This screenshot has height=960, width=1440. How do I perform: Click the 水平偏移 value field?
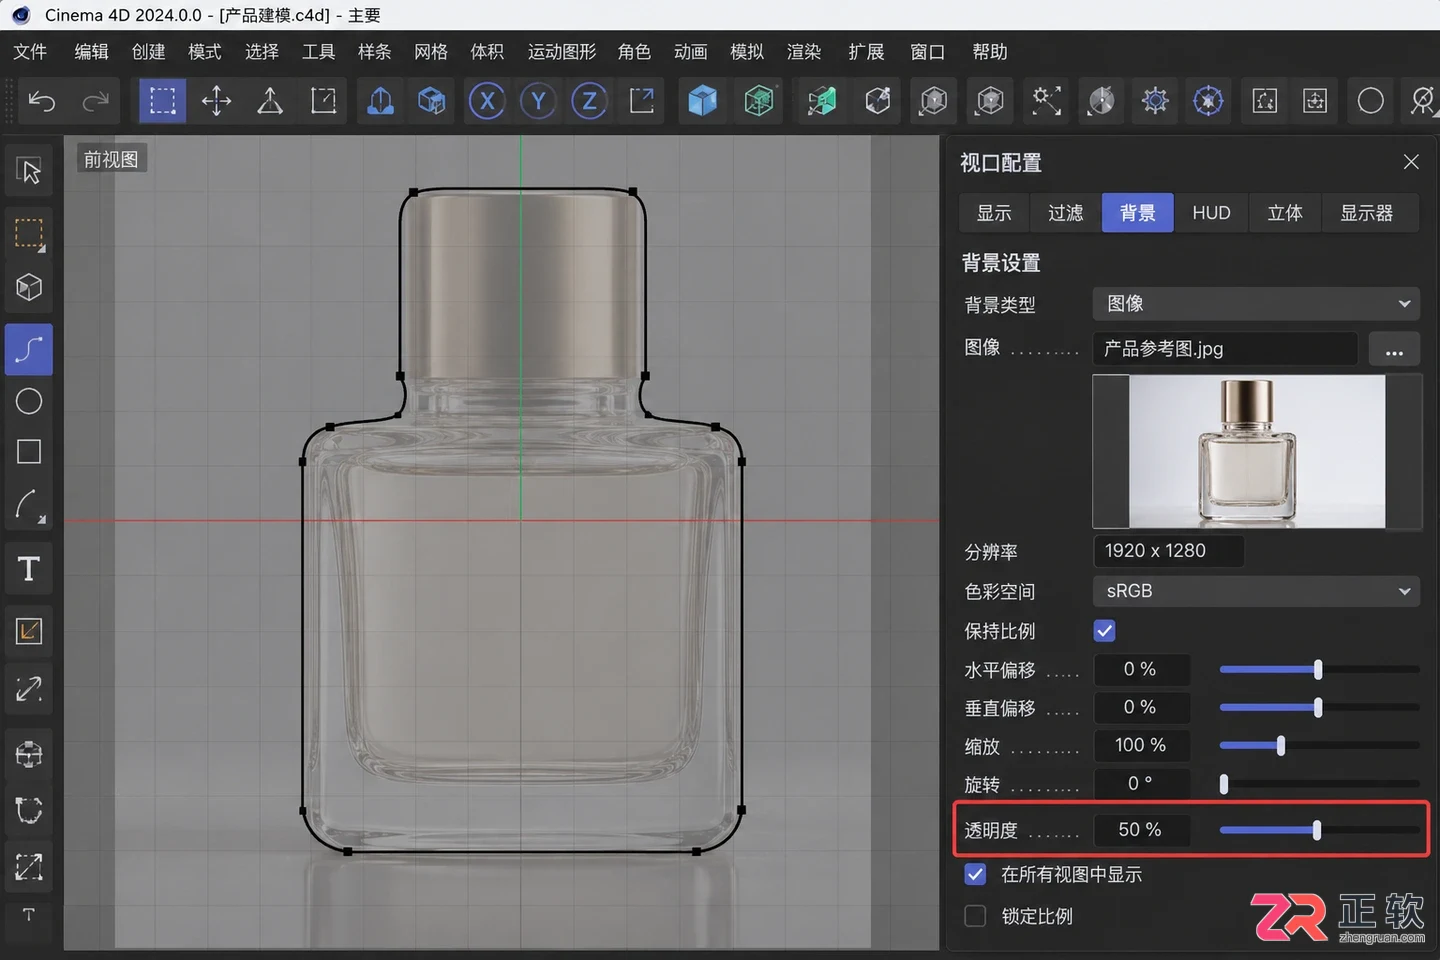(1141, 669)
